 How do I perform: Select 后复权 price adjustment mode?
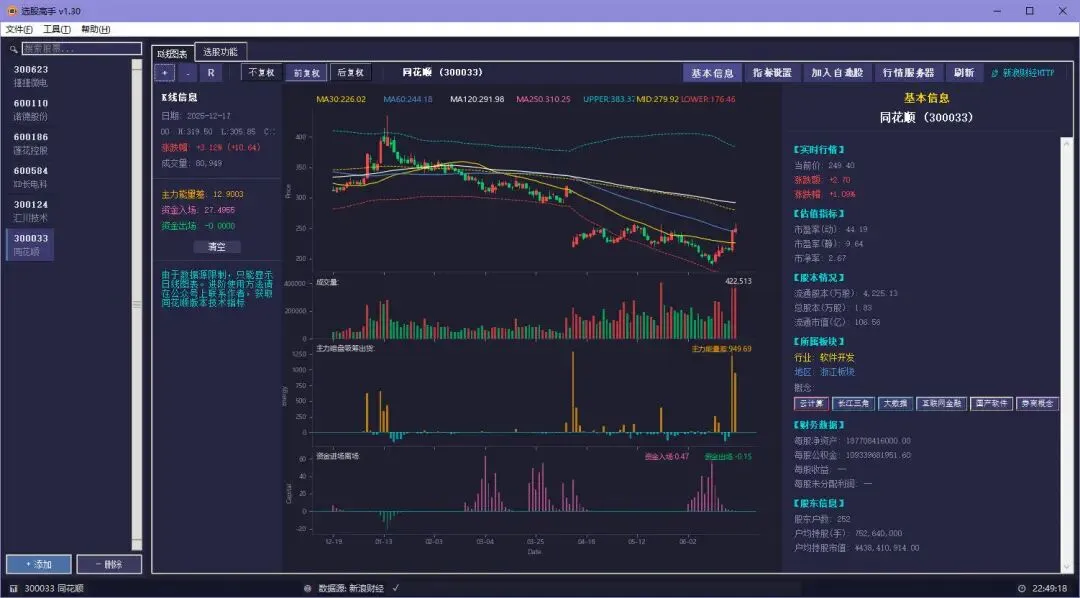coord(350,72)
